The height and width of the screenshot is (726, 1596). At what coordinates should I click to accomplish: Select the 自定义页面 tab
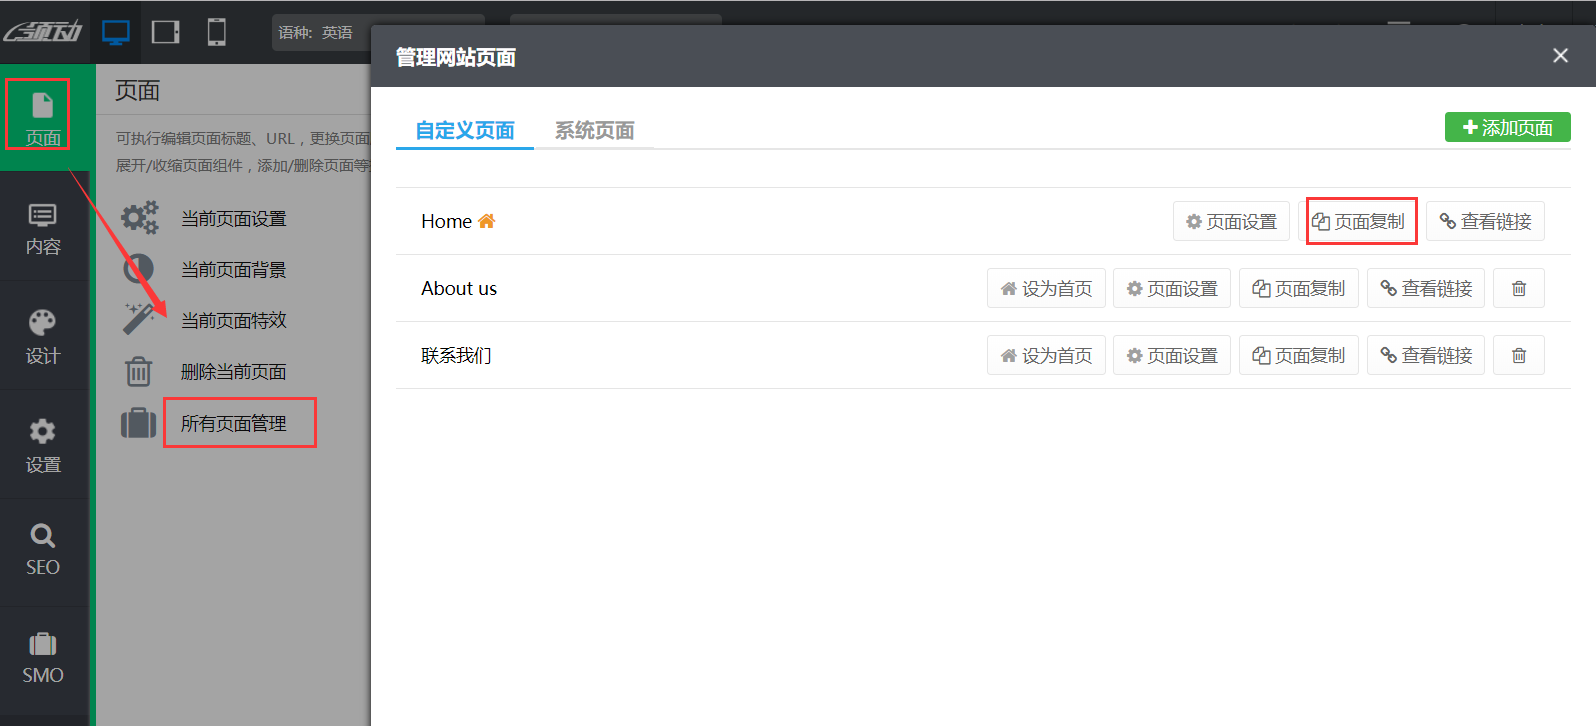(465, 131)
